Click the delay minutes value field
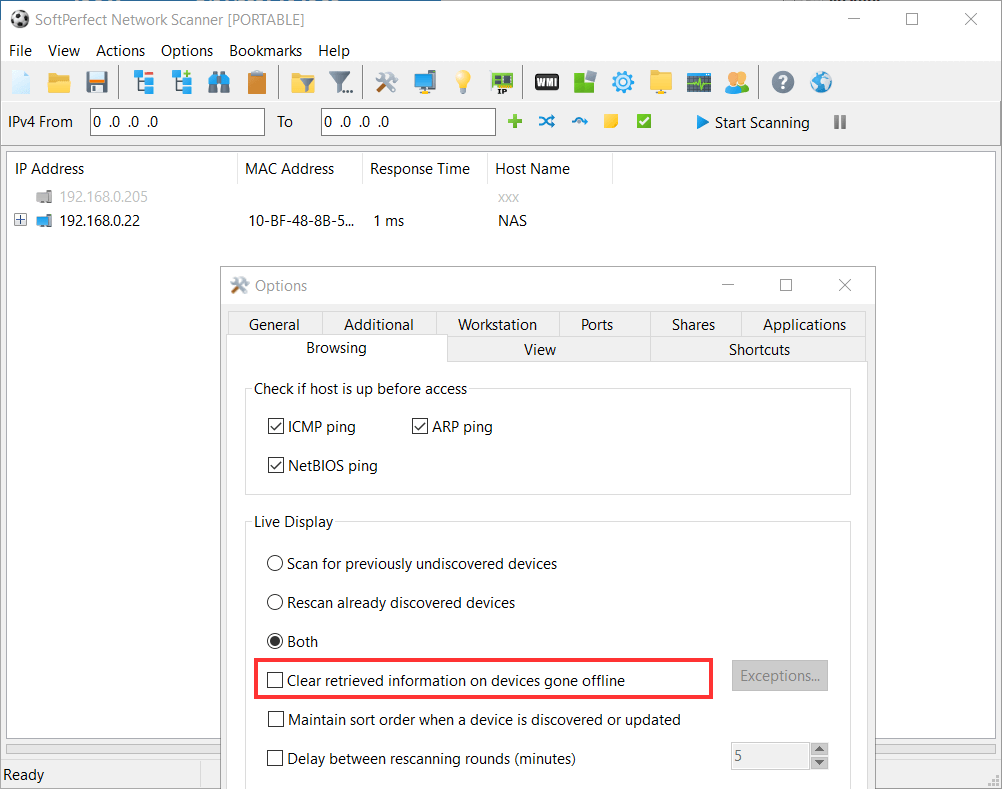The height and width of the screenshot is (789, 1002). pos(770,756)
